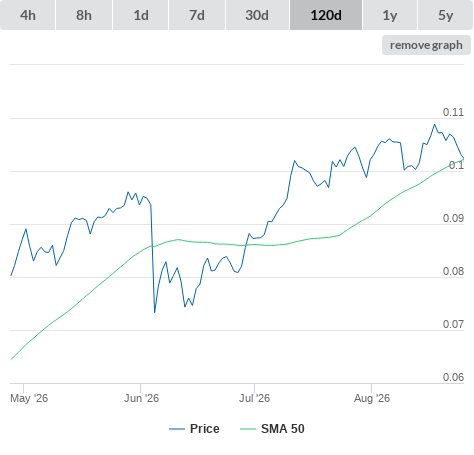Click the 0.11 y-axis label

point(453,112)
